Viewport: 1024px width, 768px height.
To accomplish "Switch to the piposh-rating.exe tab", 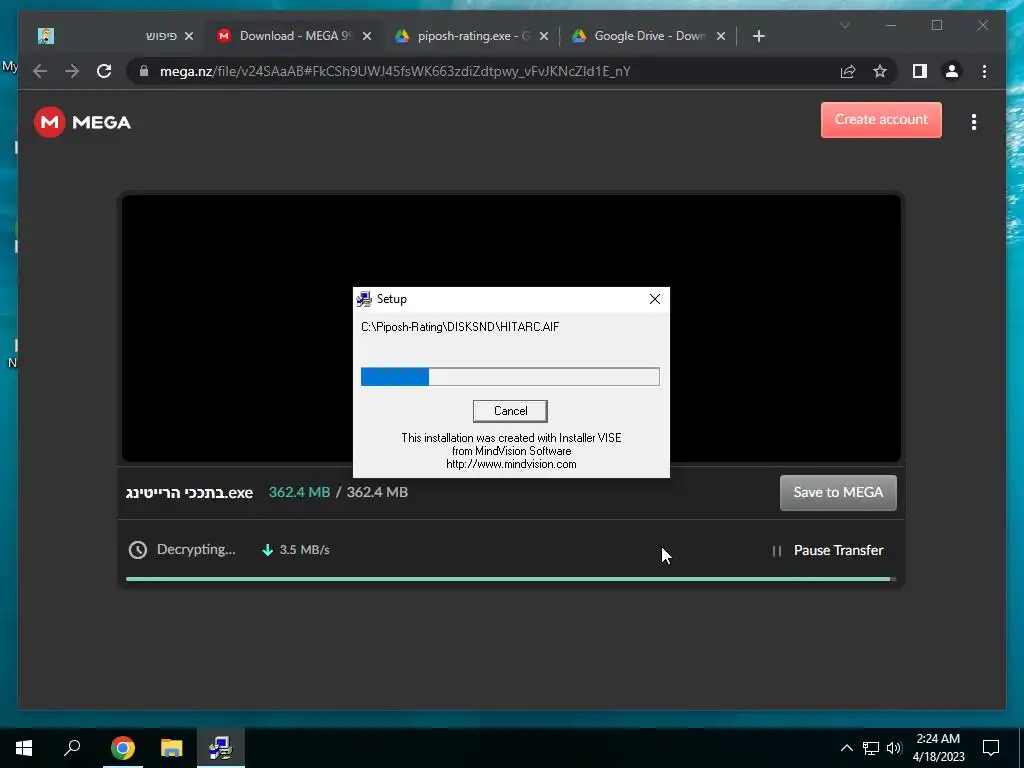I will pos(471,36).
